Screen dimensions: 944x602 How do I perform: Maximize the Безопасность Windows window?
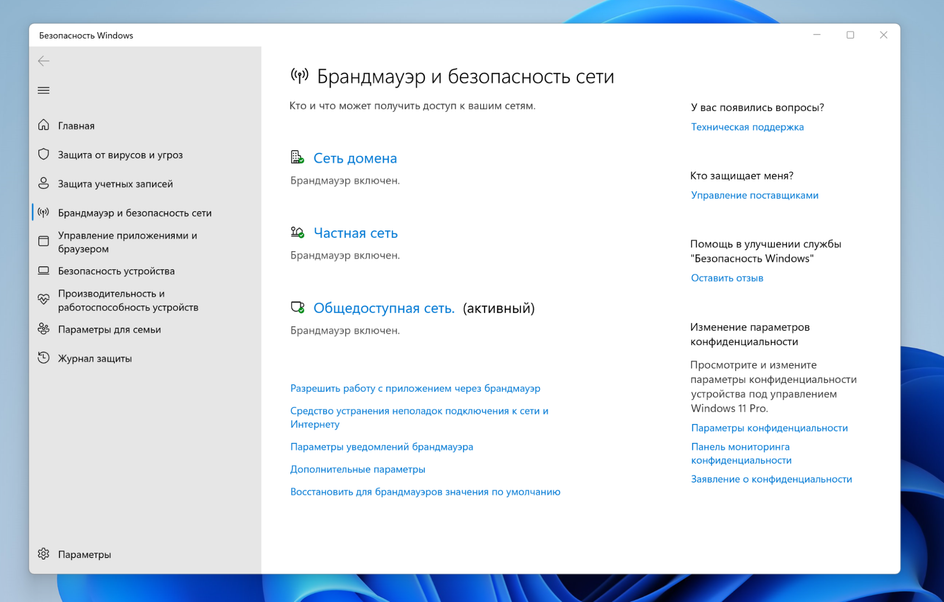(x=850, y=35)
